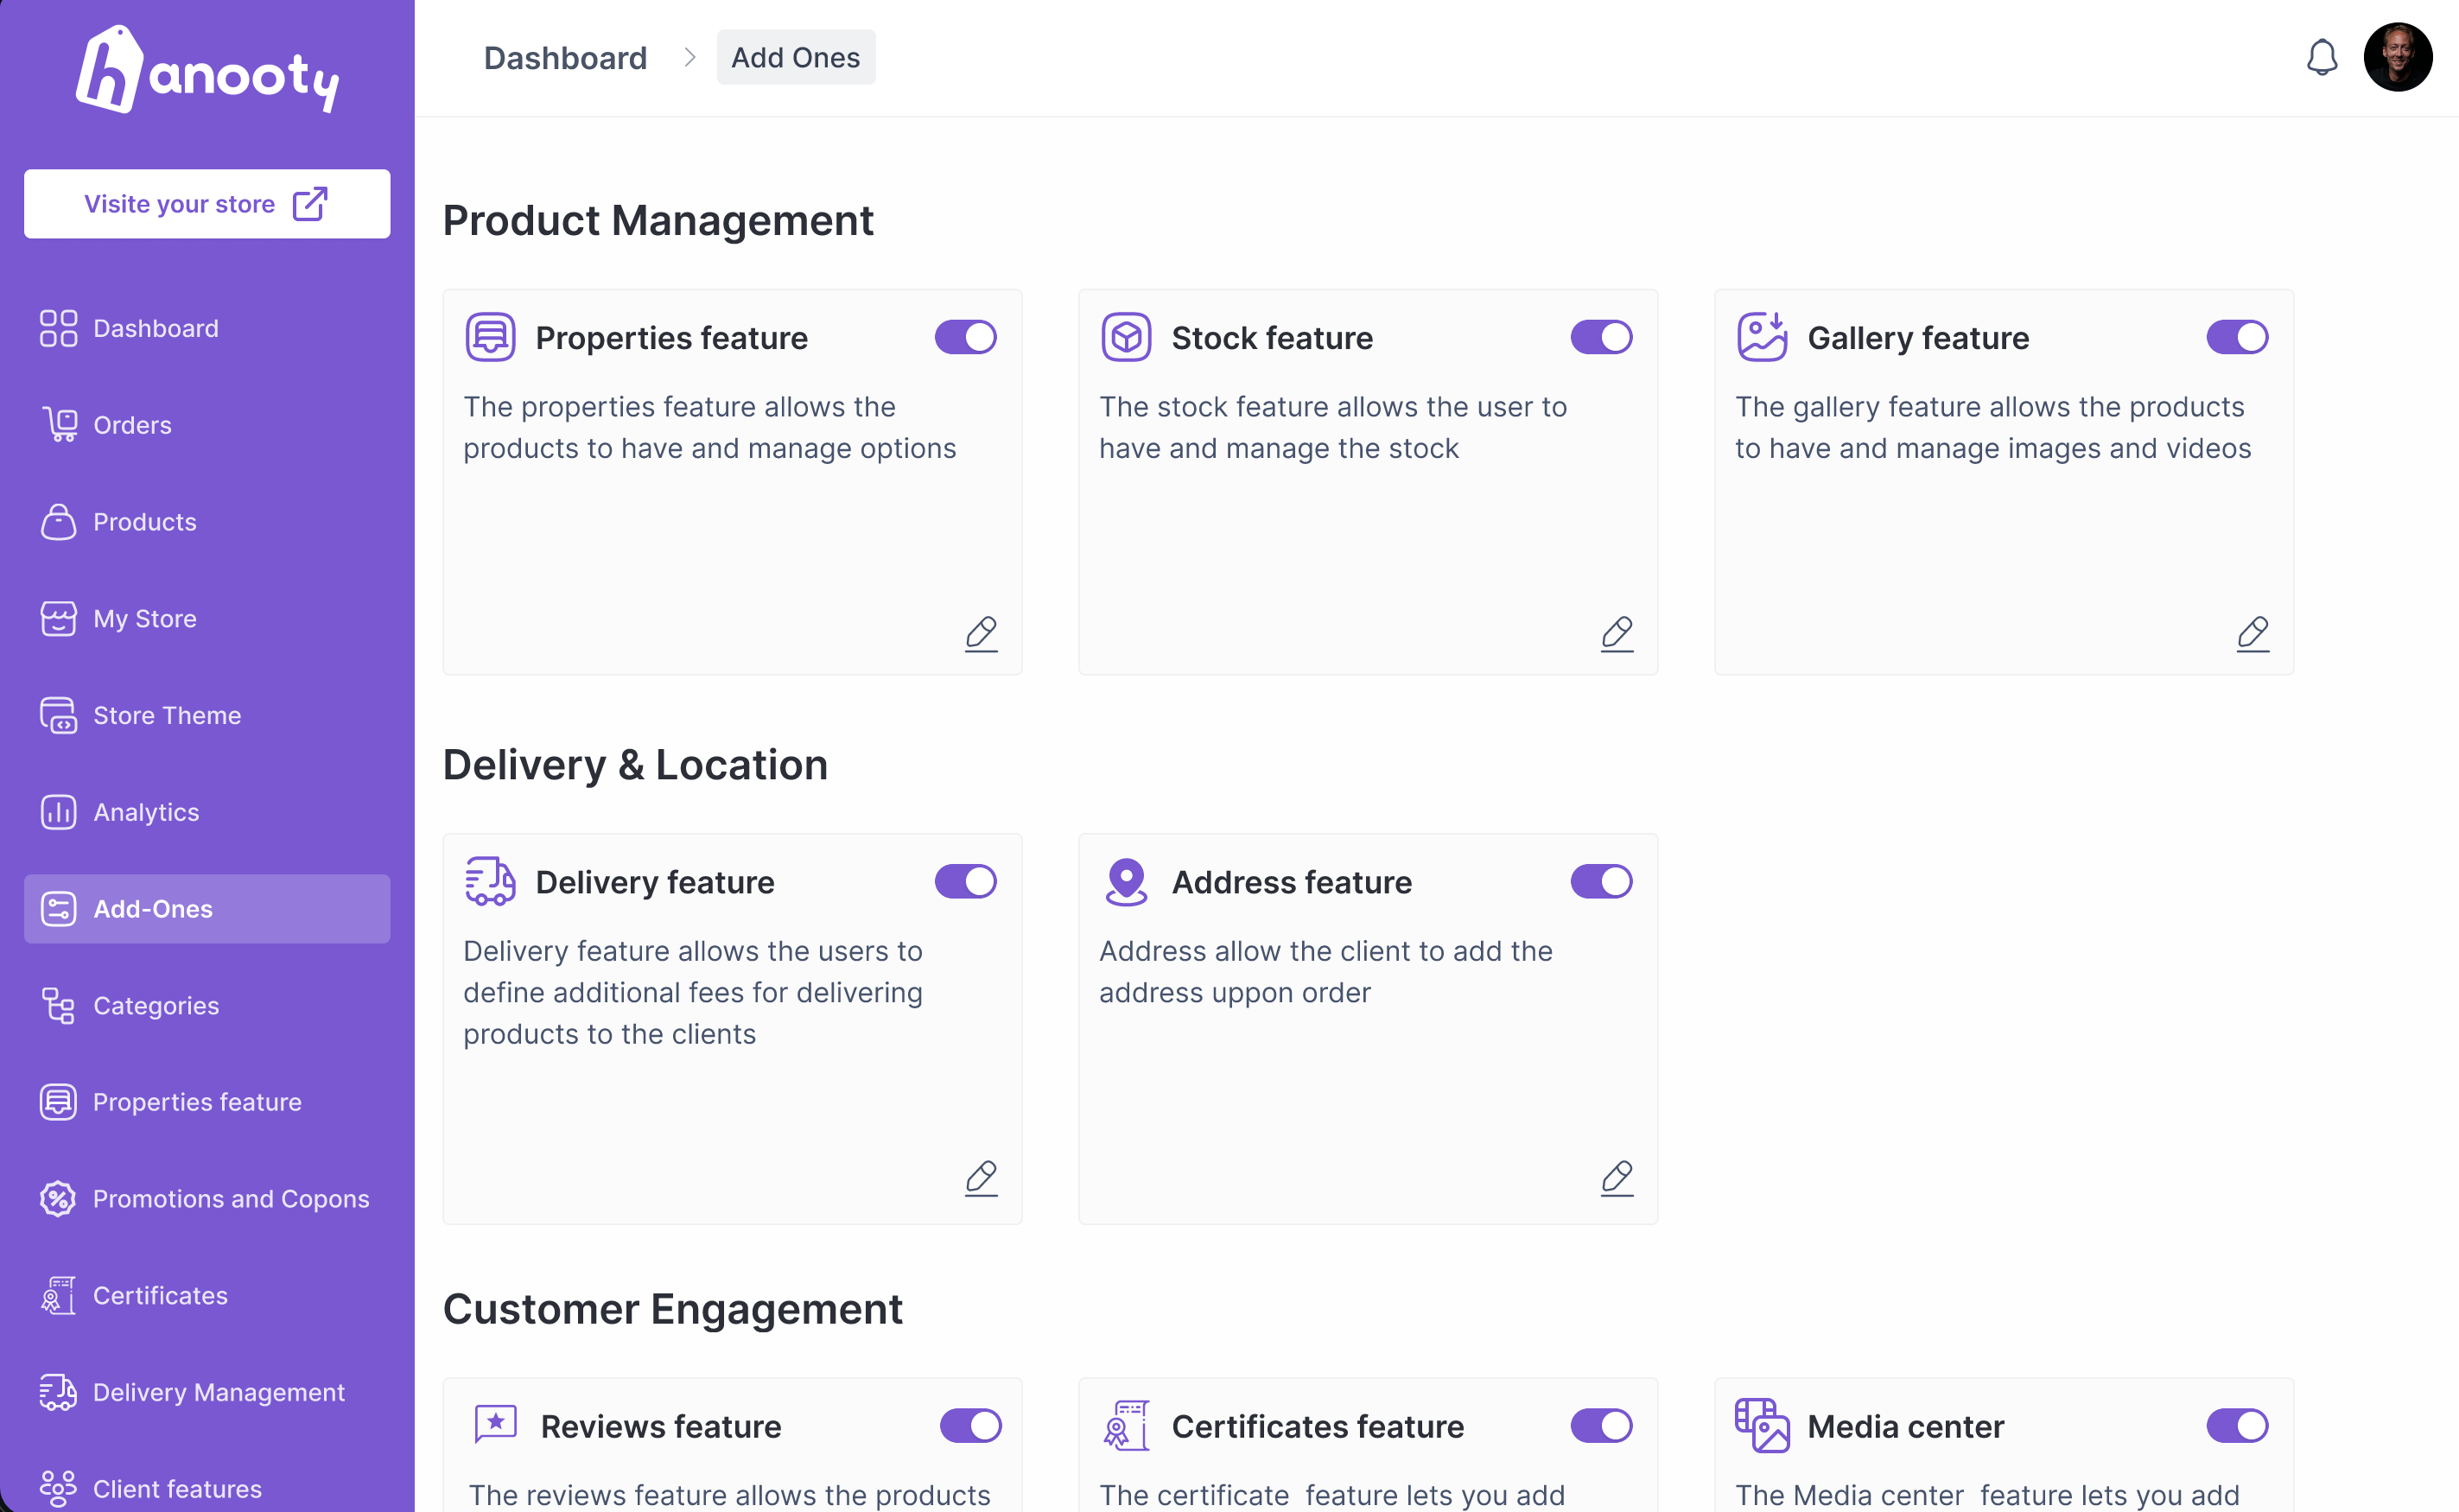Select the Add-Ones sidebar item
The height and width of the screenshot is (1512, 2459).
pyautogui.click(x=207, y=909)
